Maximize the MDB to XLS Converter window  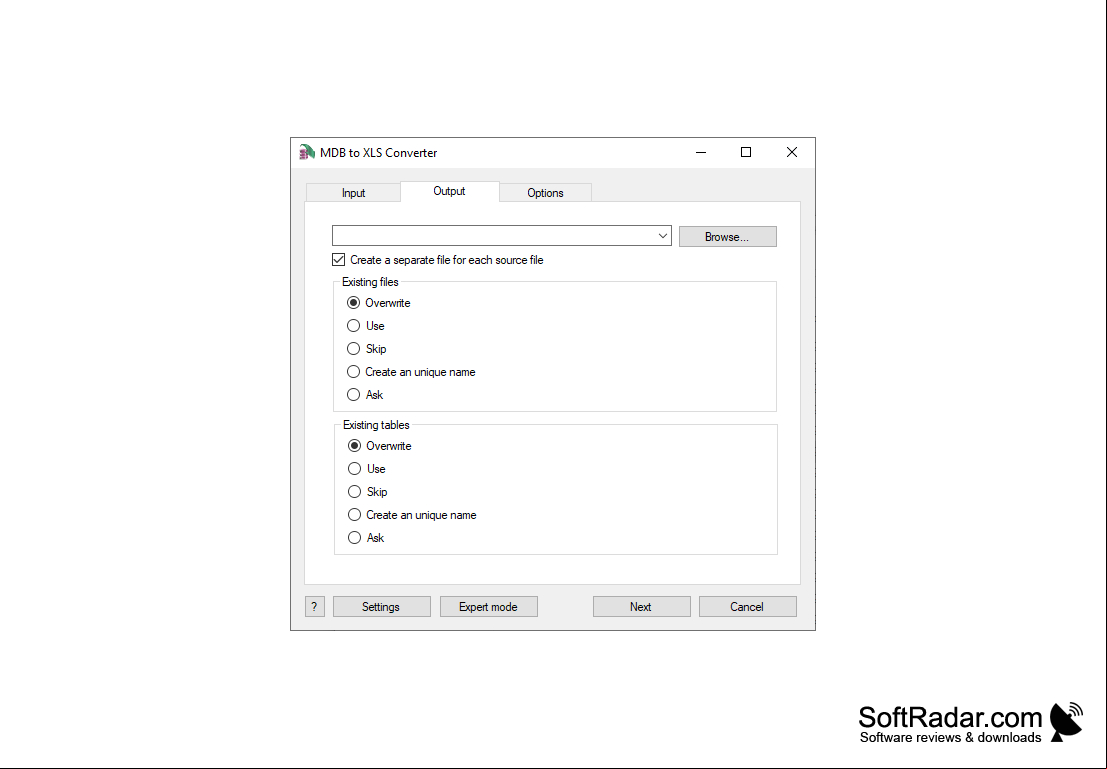[746, 153]
